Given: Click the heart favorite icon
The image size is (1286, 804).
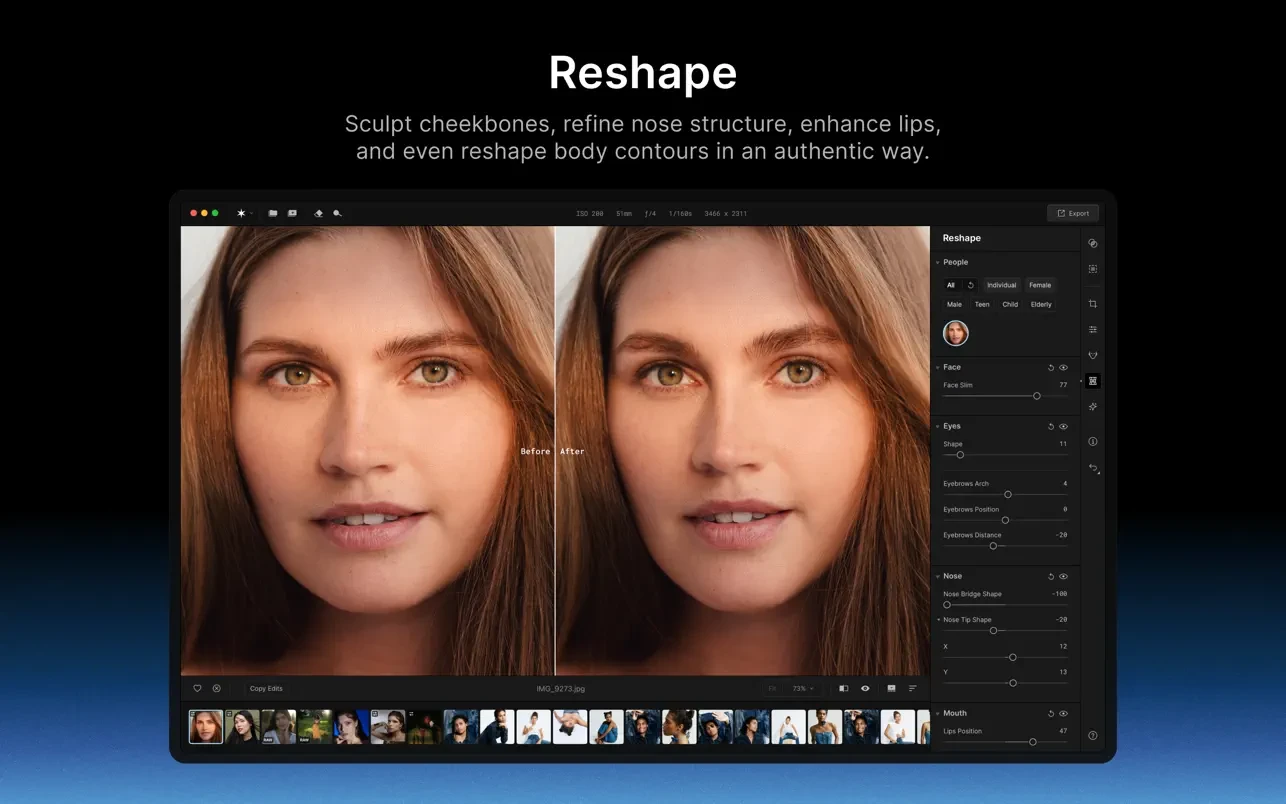Looking at the screenshot, I should click(x=197, y=688).
